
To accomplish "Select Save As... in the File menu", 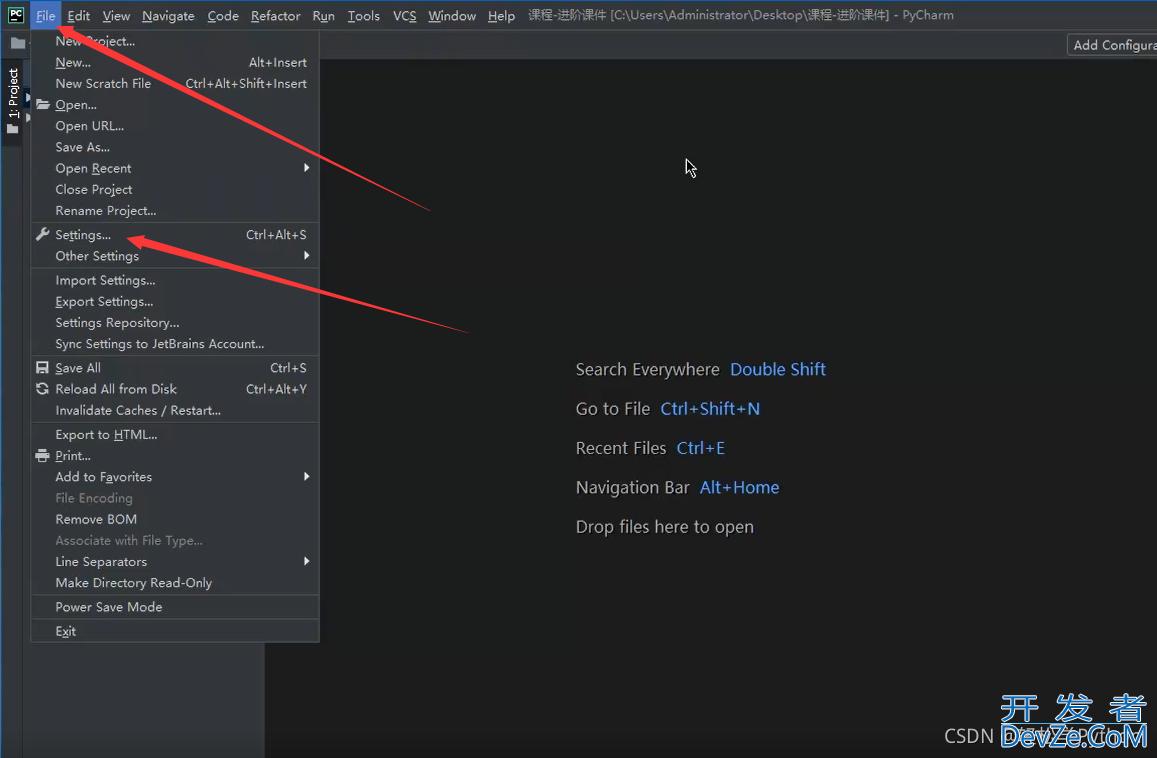I will (x=175, y=148).
